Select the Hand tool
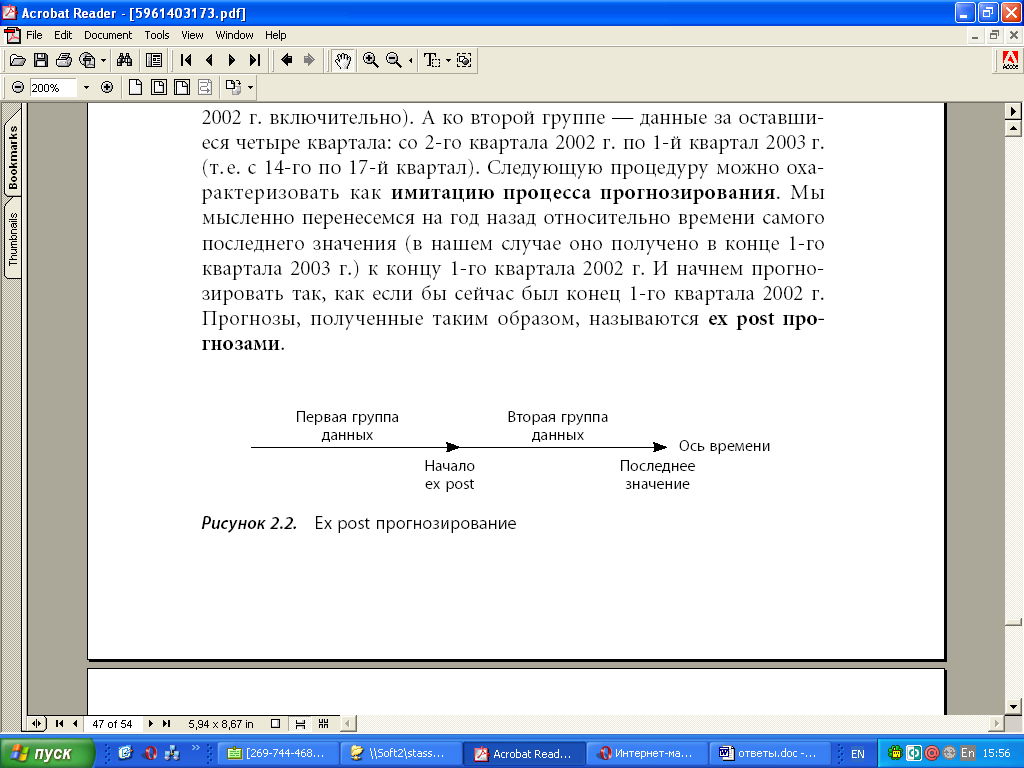The image size is (1024, 768). coord(342,61)
